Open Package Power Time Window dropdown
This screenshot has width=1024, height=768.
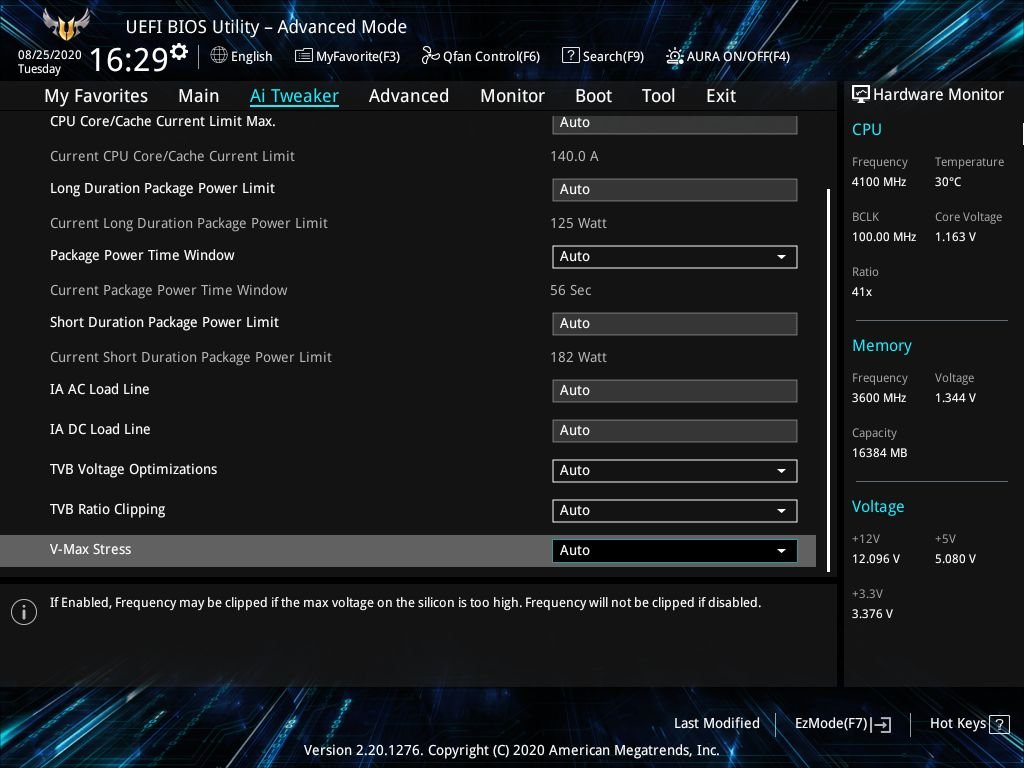pos(675,257)
